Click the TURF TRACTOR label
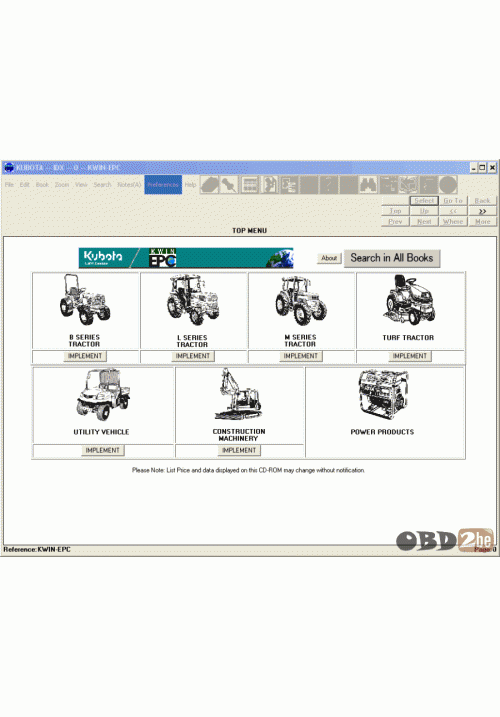Screen dimensions: 500x717 click(408, 338)
